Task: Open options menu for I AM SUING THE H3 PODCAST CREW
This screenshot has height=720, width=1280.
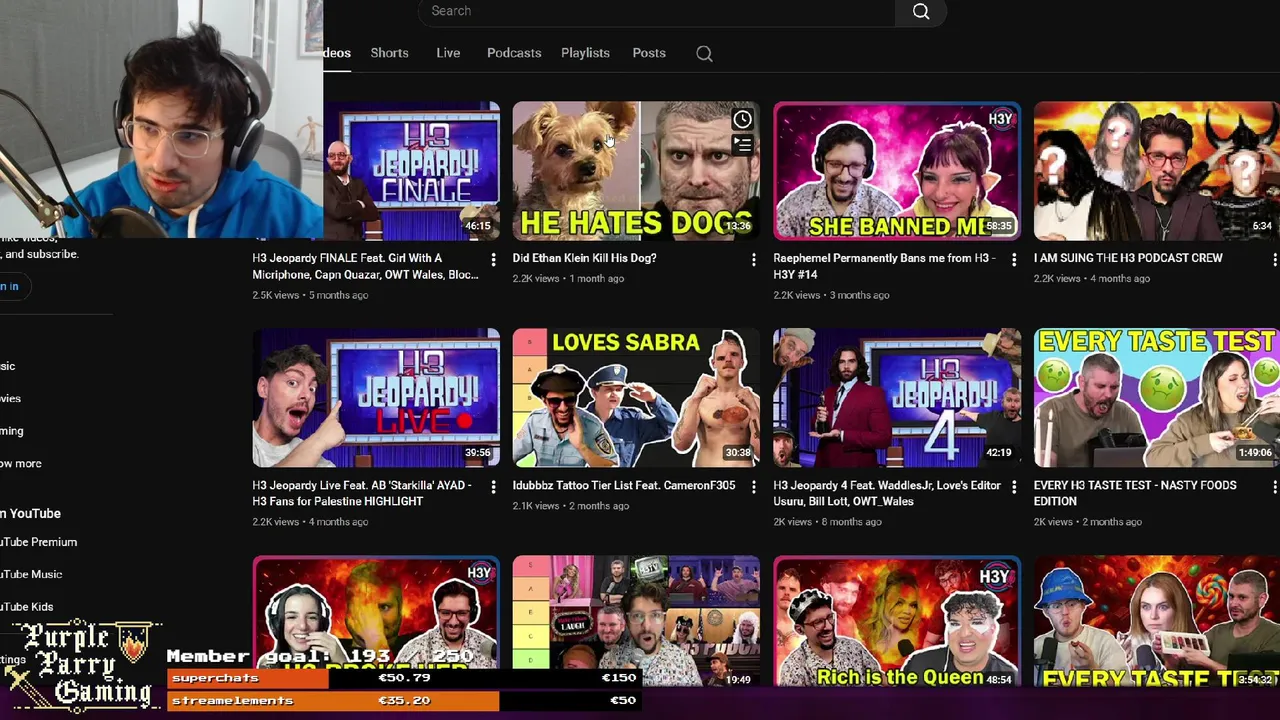Action: [1274, 260]
